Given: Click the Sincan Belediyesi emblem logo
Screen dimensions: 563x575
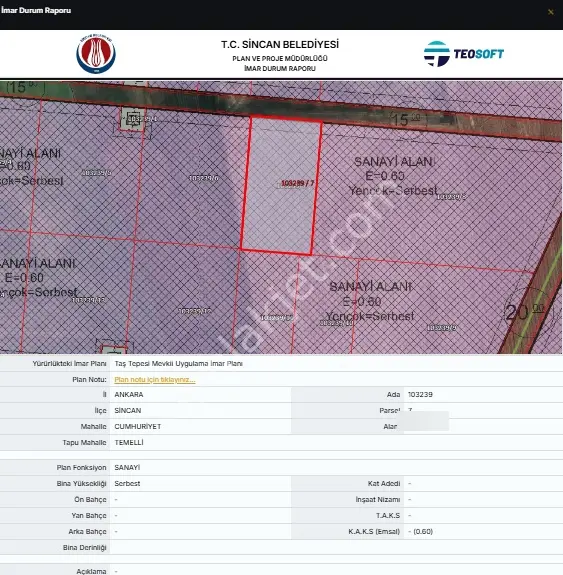Looking at the screenshot, I should point(96,54).
